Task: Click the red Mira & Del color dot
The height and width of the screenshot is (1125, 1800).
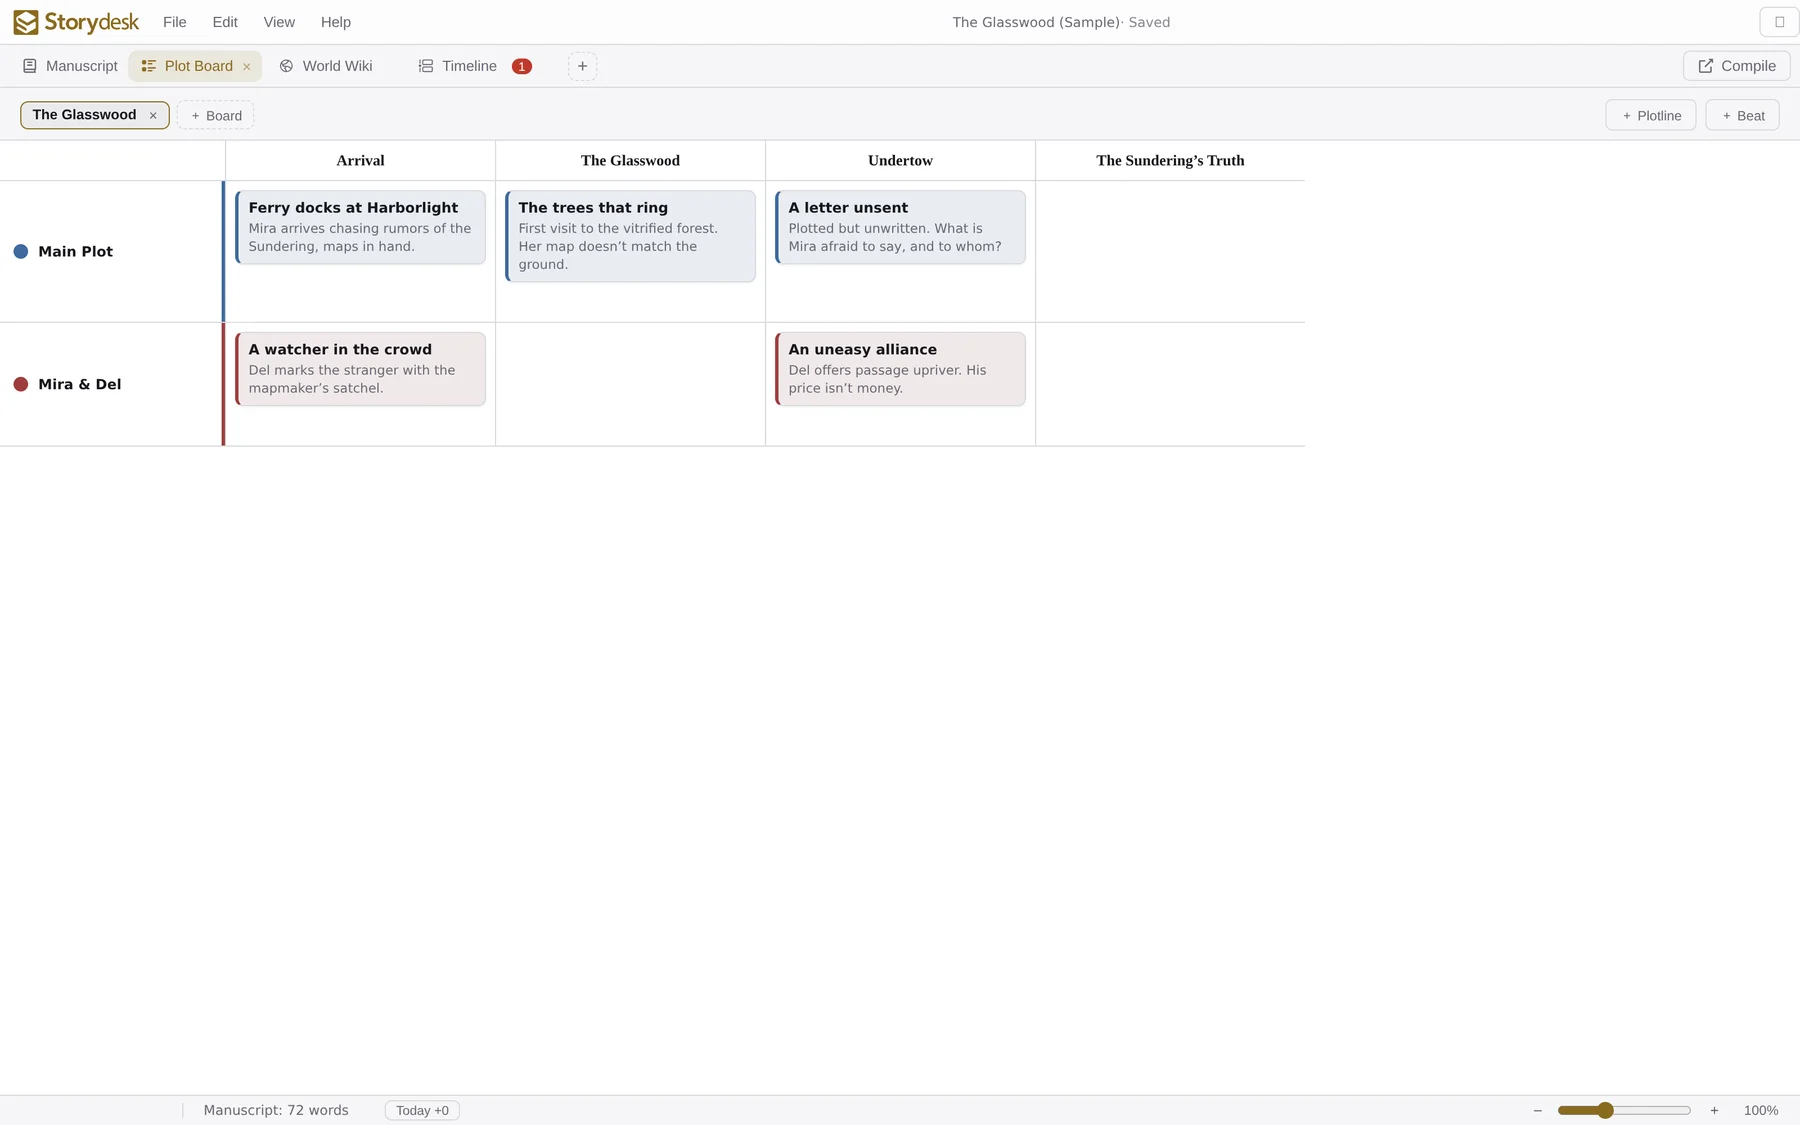Action: pos(20,384)
